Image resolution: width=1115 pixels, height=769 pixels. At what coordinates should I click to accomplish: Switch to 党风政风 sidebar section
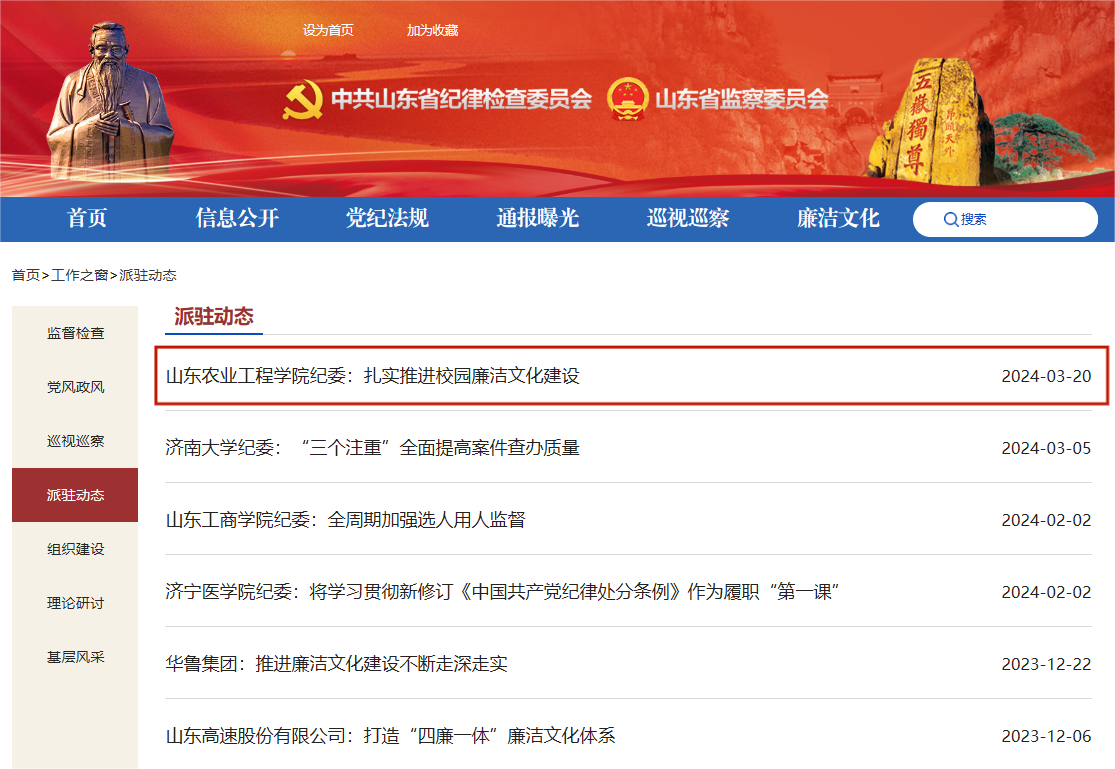pos(75,387)
